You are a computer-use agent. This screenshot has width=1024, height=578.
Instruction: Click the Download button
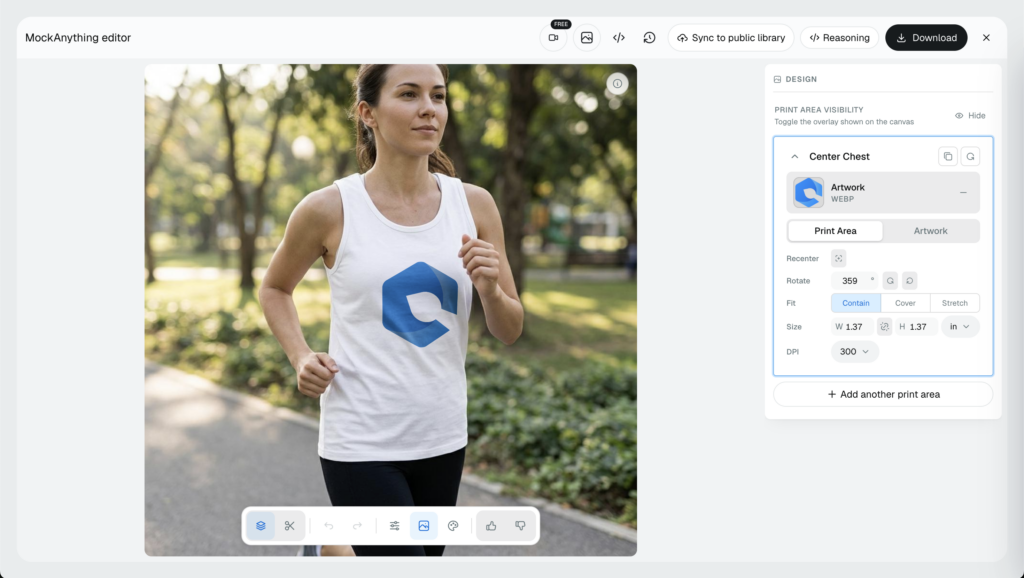[x=926, y=38]
